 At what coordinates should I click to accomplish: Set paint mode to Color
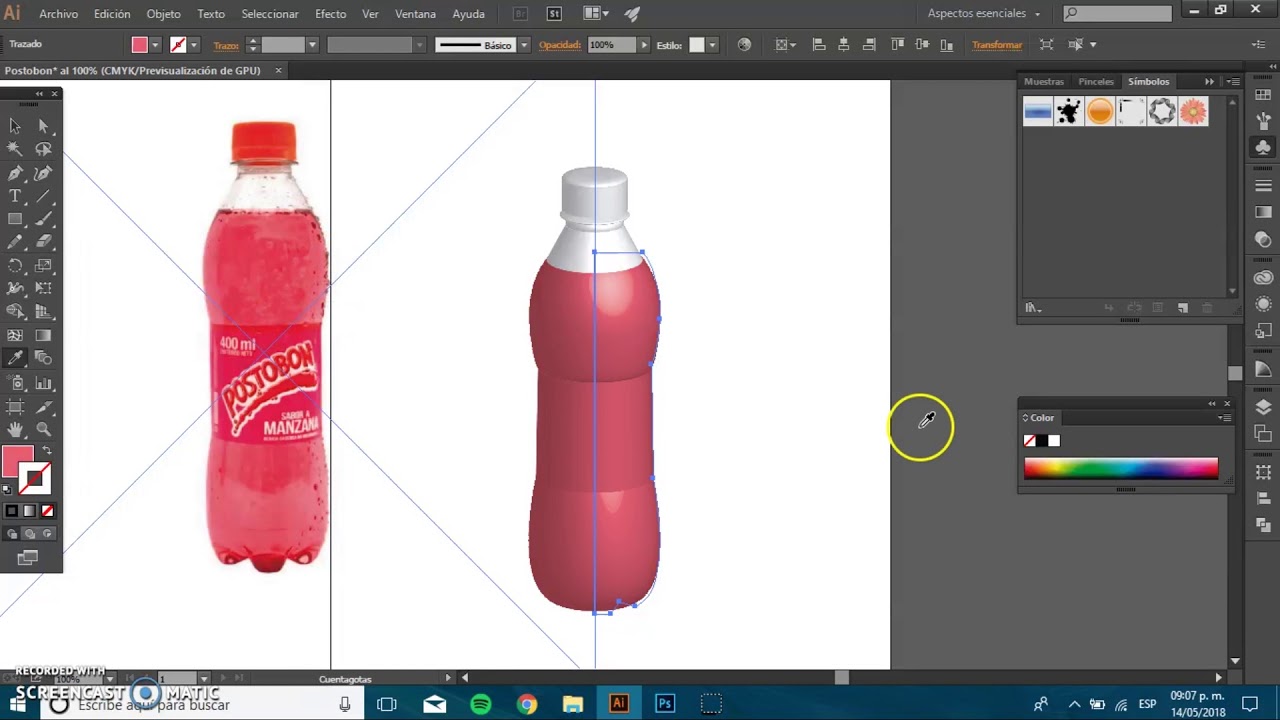coord(12,511)
